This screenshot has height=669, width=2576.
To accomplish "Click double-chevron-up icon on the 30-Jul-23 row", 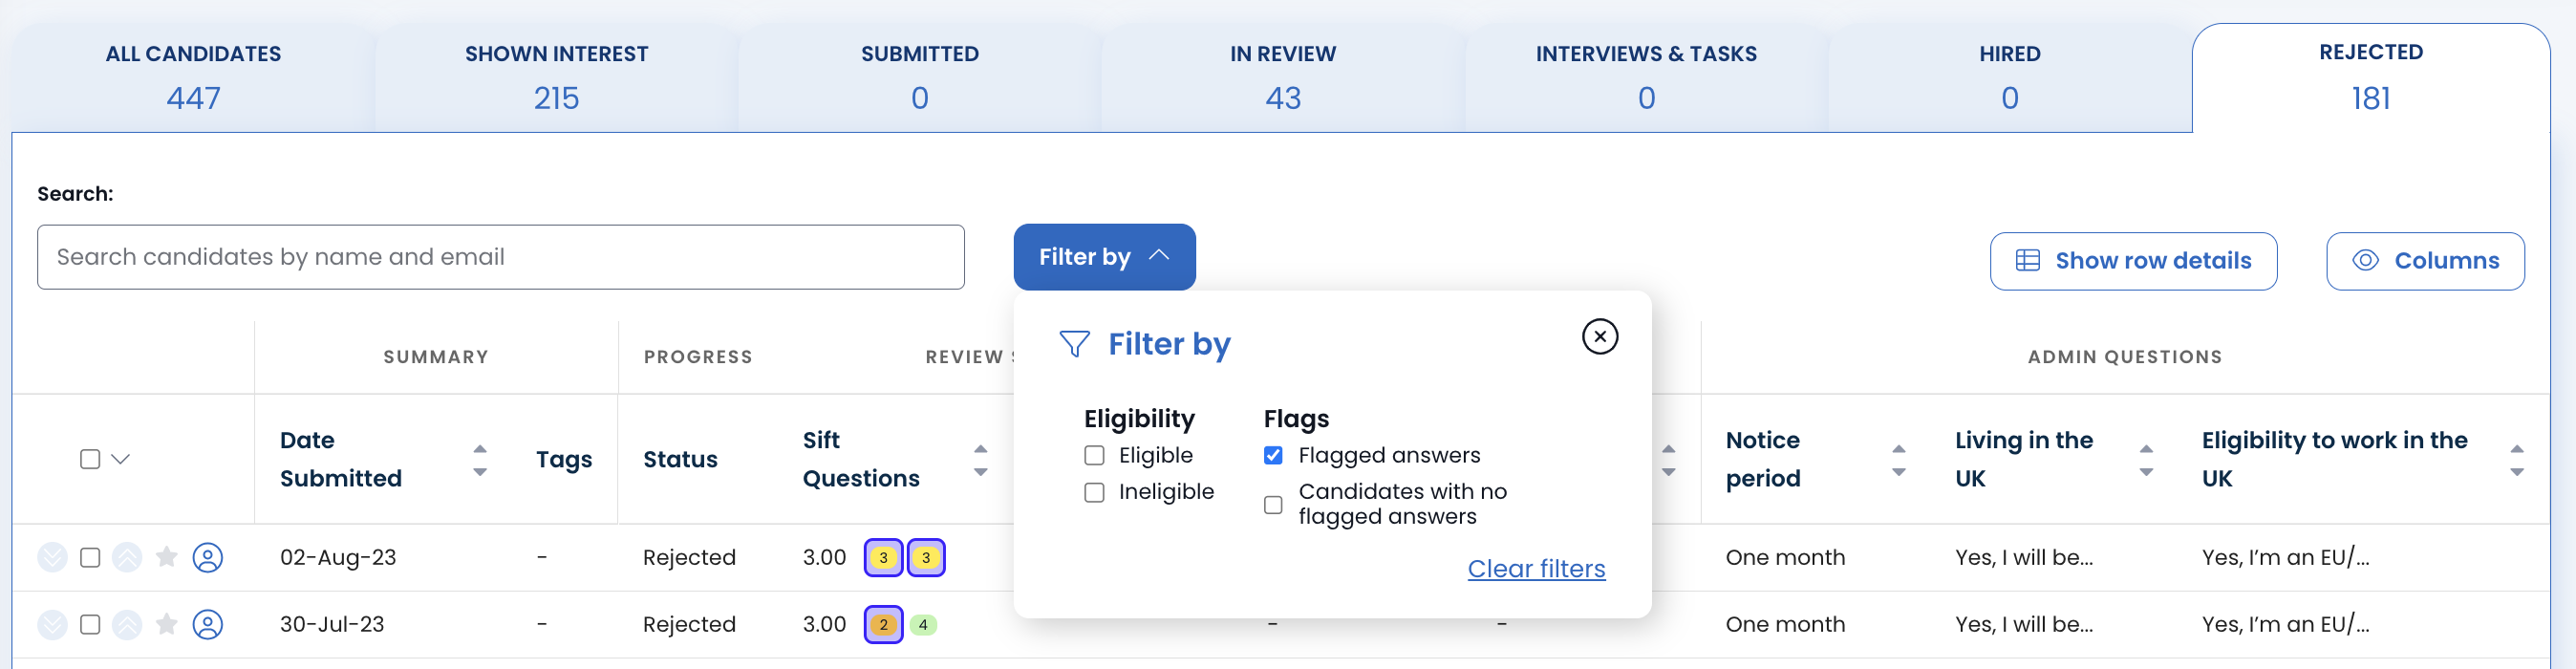I will click(x=127, y=625).
